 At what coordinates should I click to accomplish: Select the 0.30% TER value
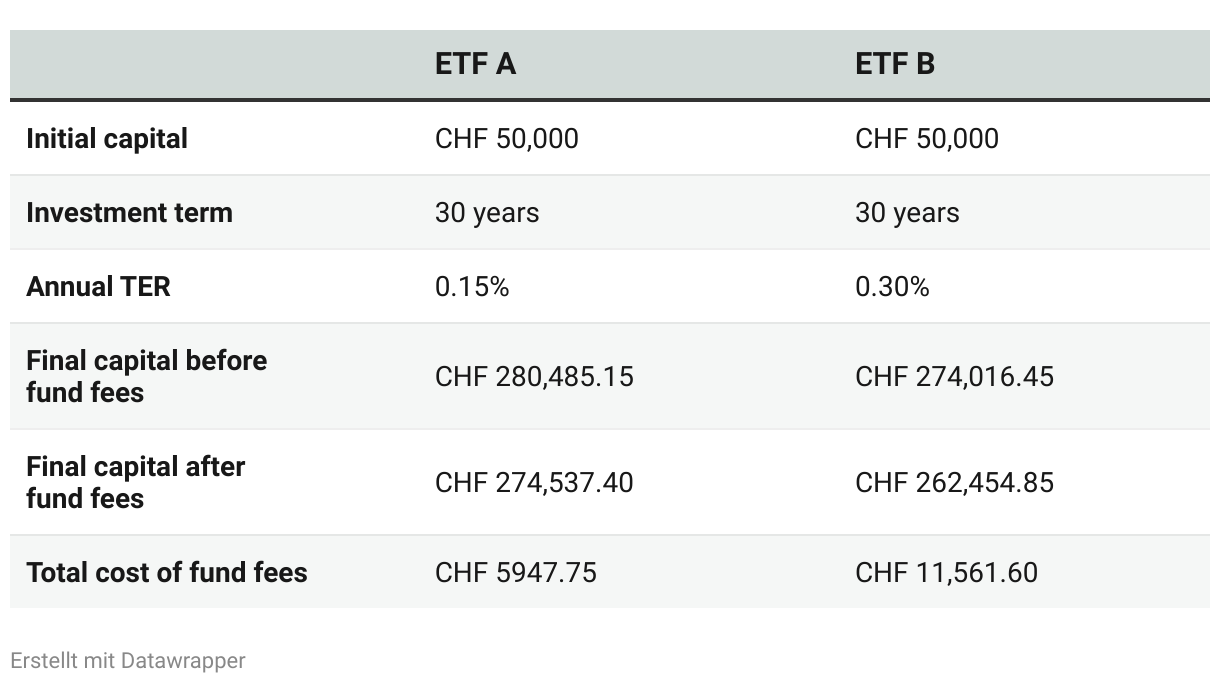pos(892,286)
